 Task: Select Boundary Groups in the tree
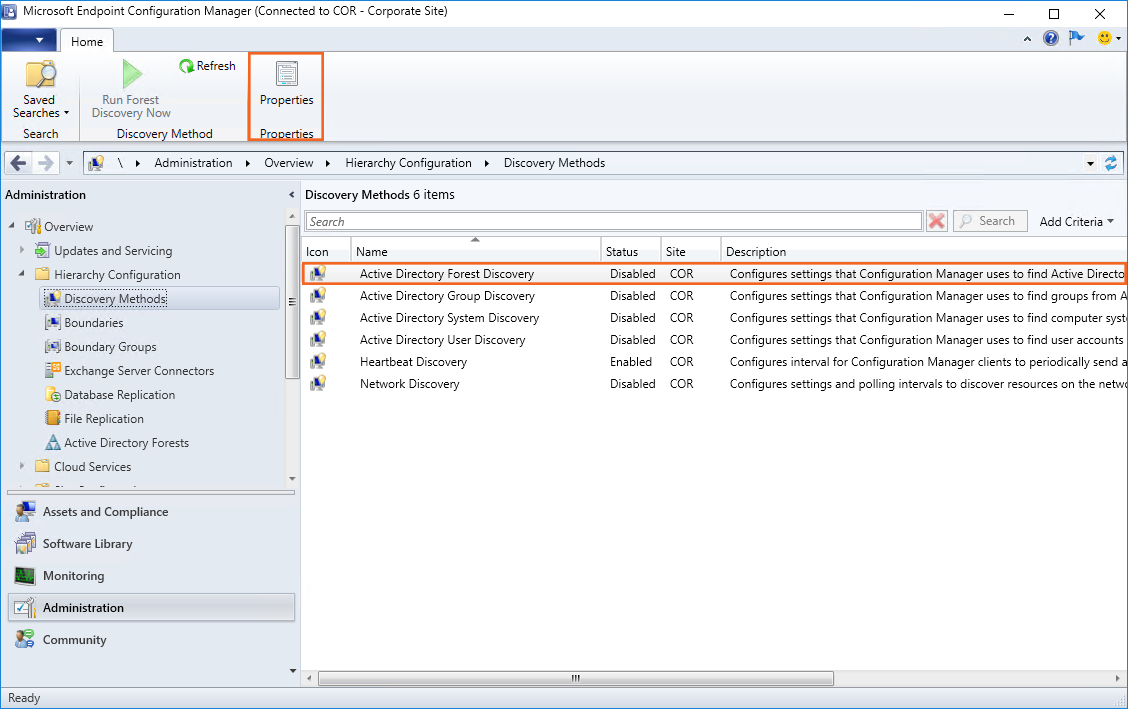pyautogui.click(x=110, y=347)
